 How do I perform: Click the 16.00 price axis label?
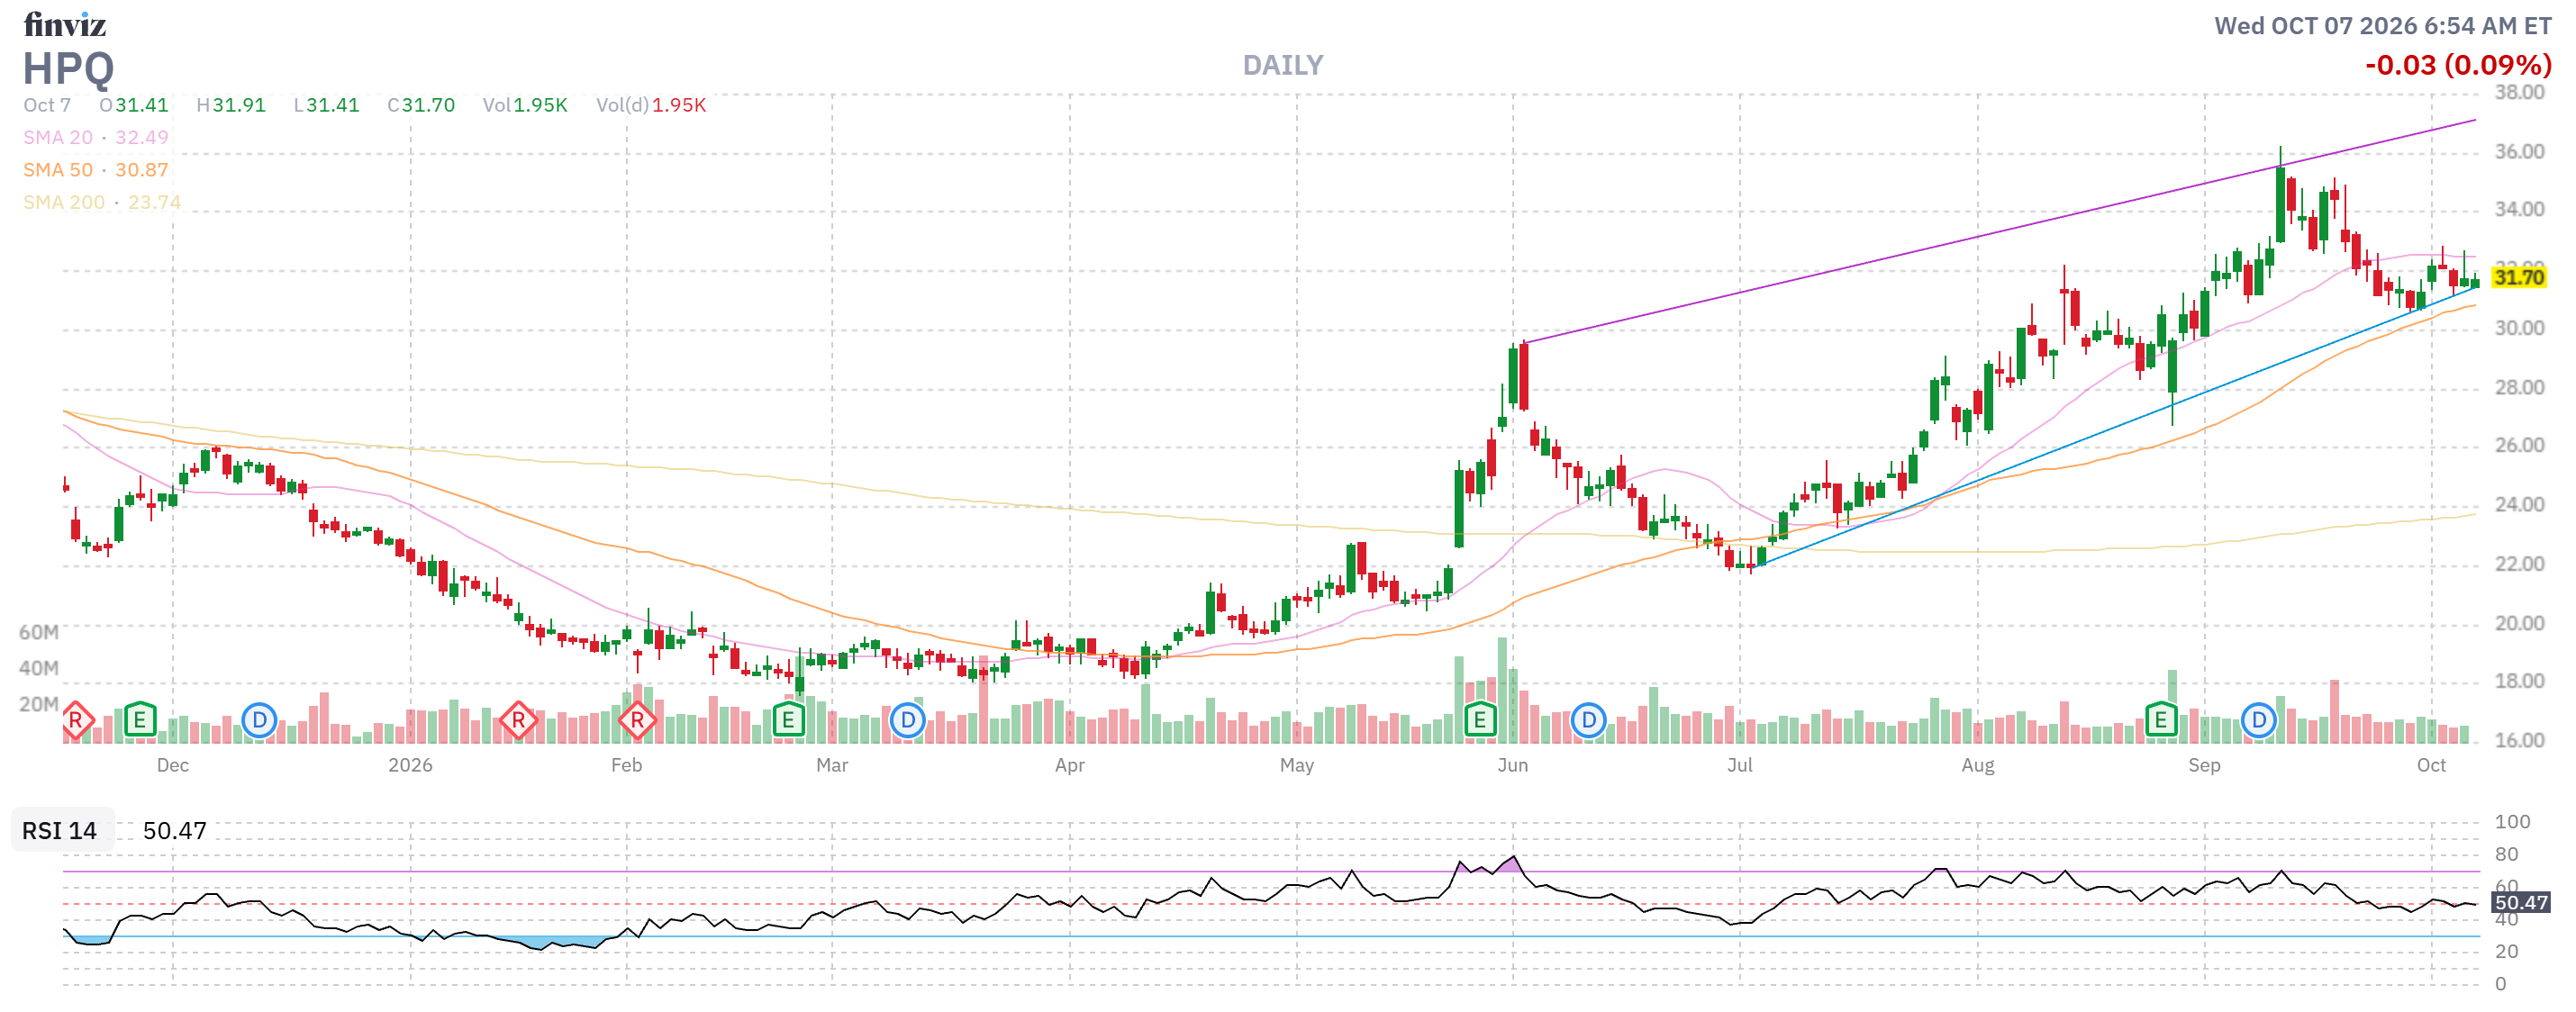tap(2519, 740)
